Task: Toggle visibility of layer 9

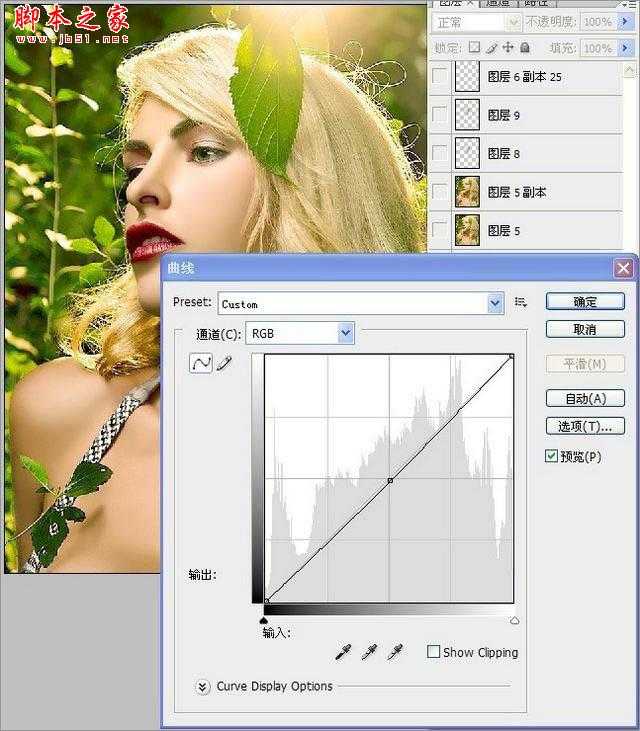Action: (439, 114)
